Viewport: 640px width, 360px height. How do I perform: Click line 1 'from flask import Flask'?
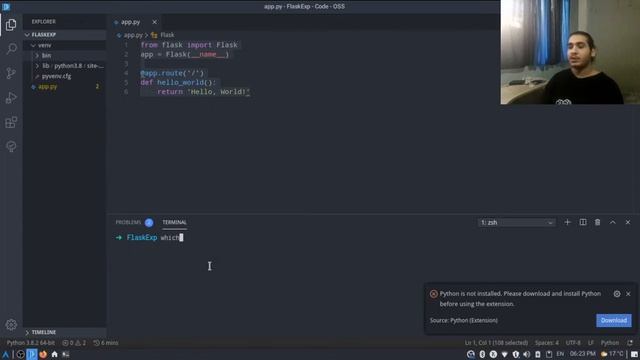189,45
